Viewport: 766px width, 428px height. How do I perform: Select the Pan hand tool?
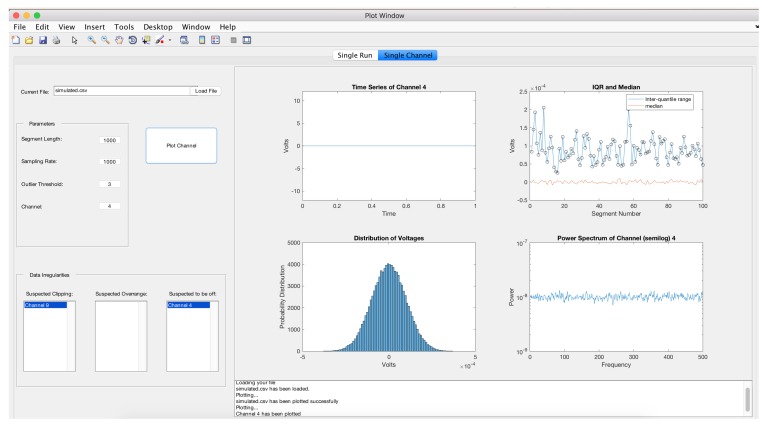coord(118,40)
